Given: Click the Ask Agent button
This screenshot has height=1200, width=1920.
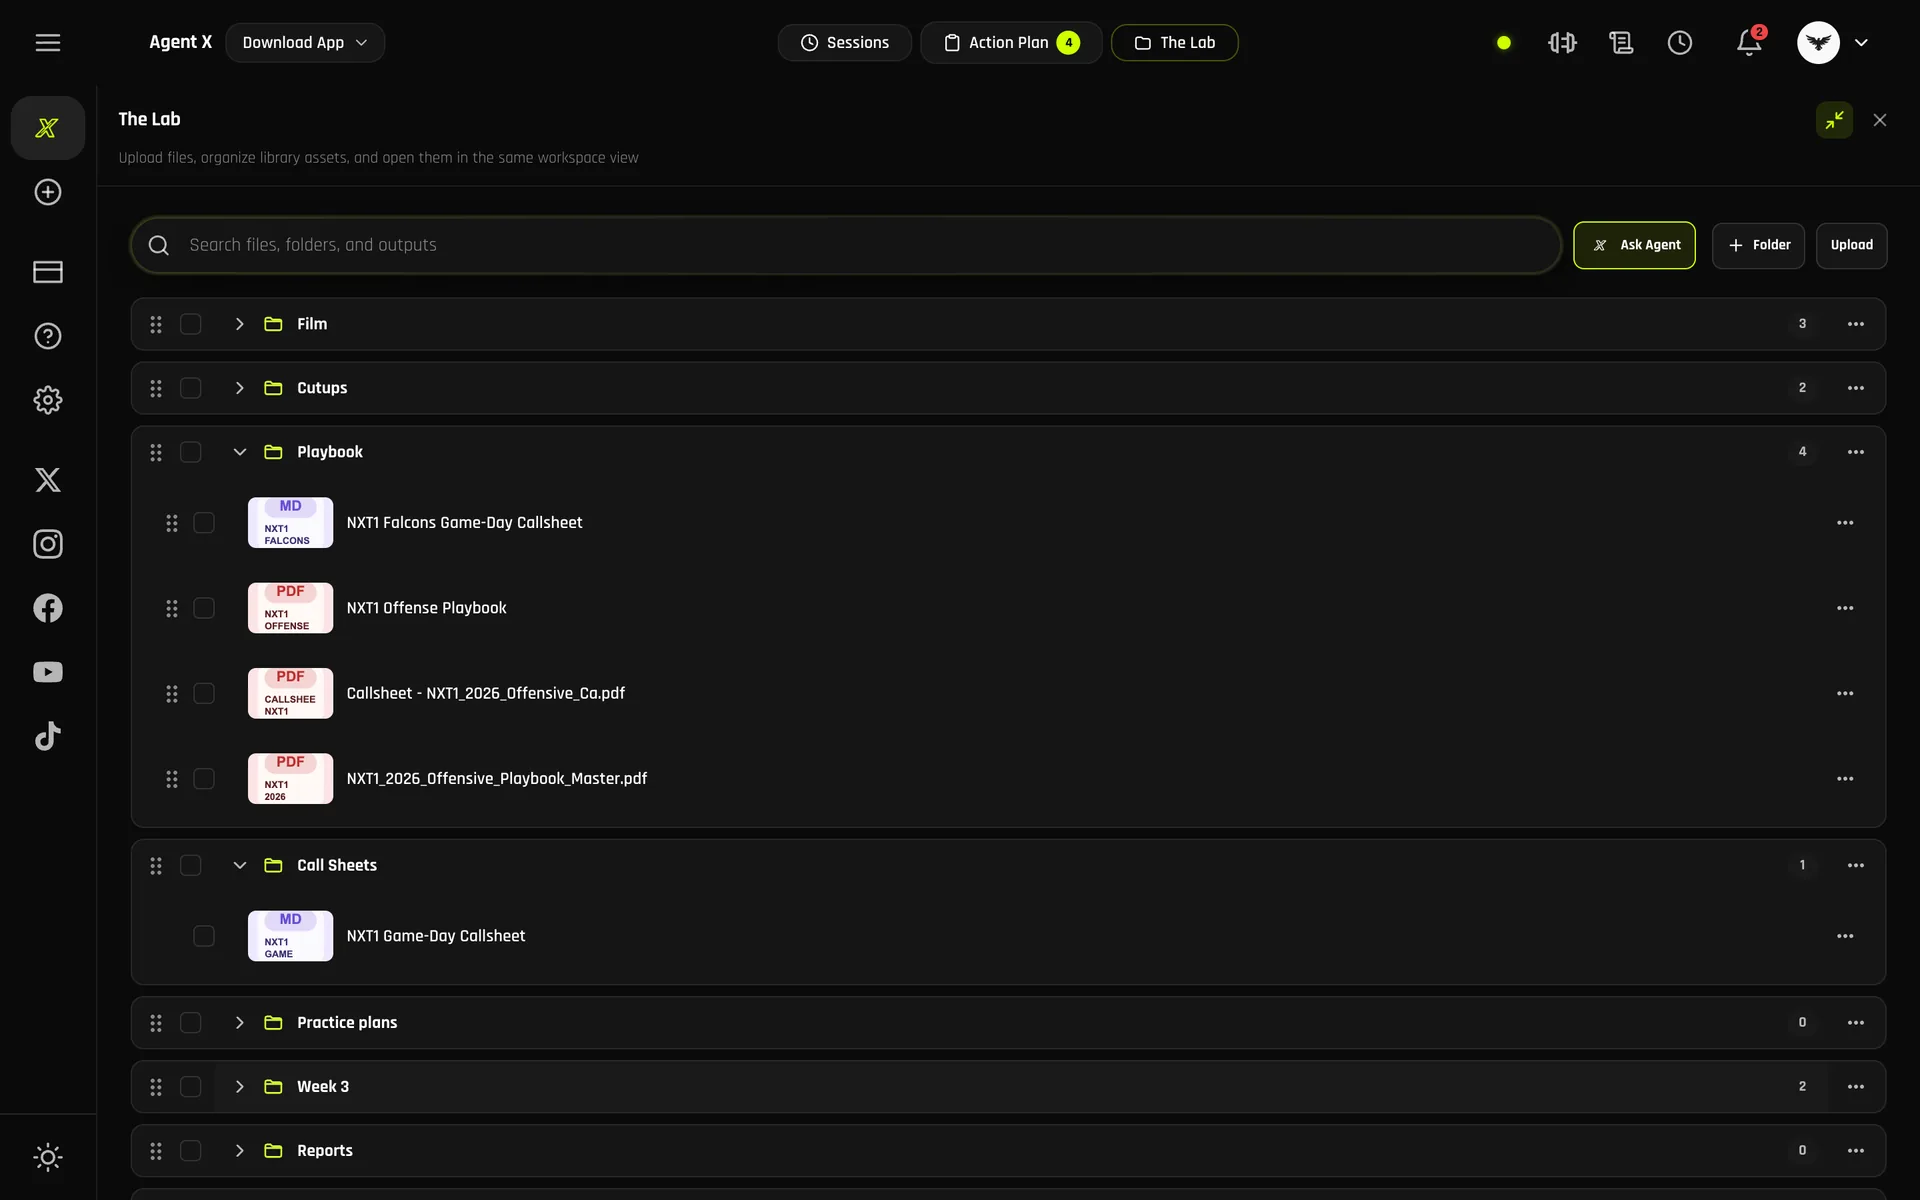Looking at the screenshot, I should (1634, 245).
